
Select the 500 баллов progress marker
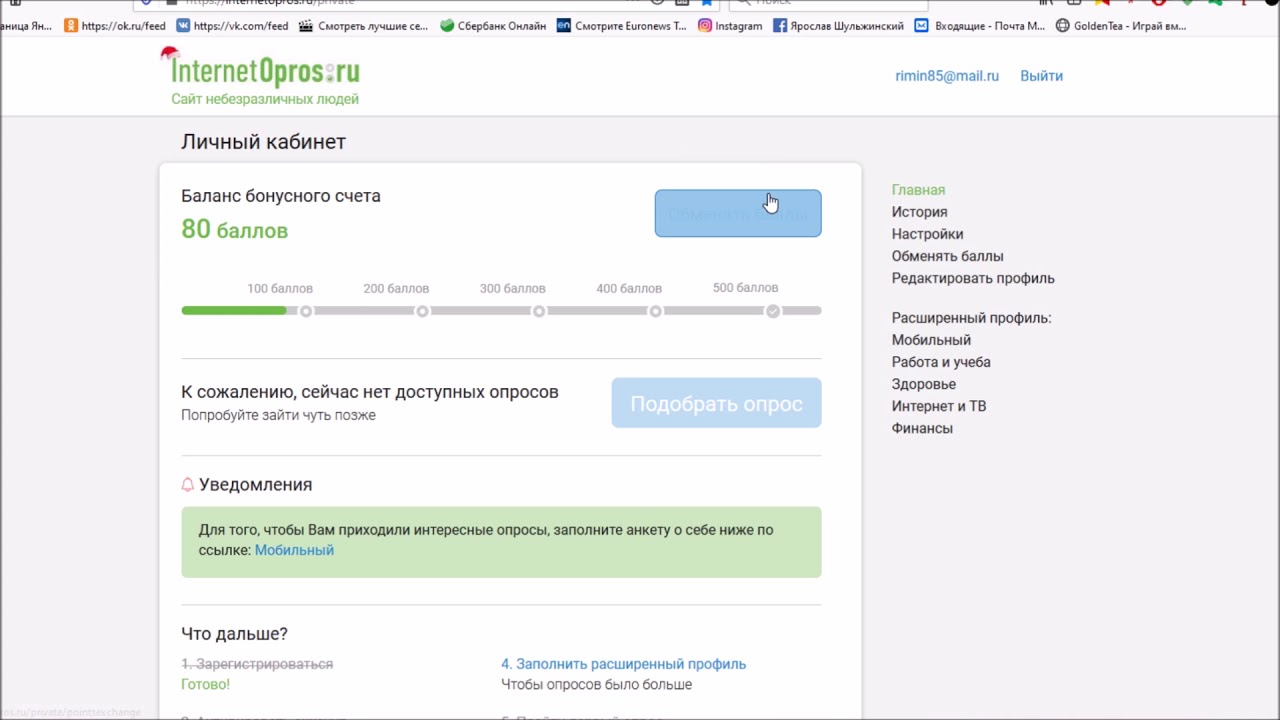pyautogui.click(x=772, y=311)
